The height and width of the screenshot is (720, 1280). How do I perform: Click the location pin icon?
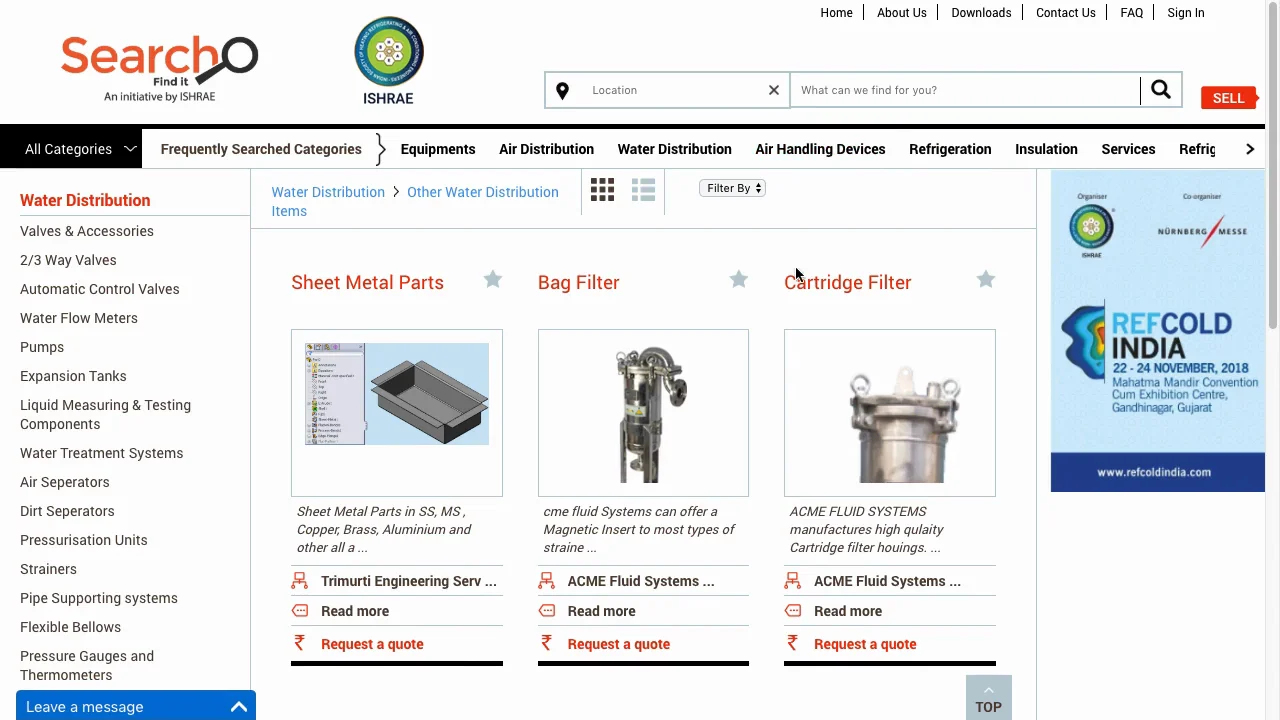tap(563, 90)
